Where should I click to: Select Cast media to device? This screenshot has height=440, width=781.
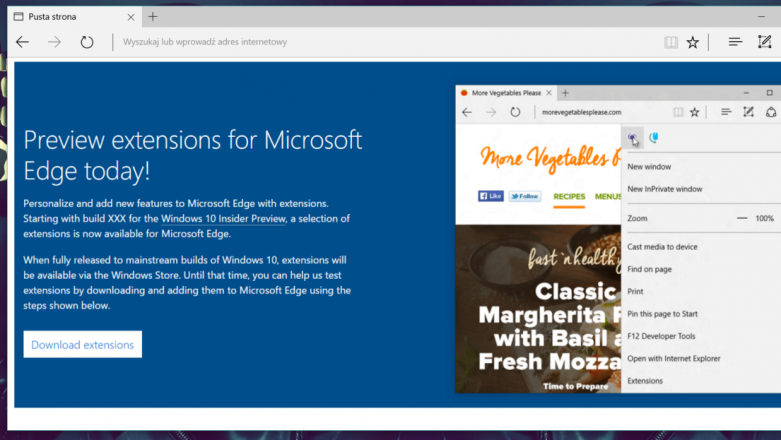click(x=662, y=247)
